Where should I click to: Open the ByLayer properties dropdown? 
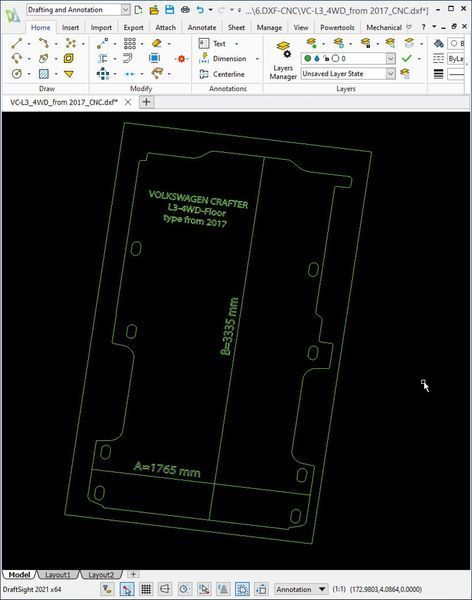pyautogui.click(x=456, y=59)
